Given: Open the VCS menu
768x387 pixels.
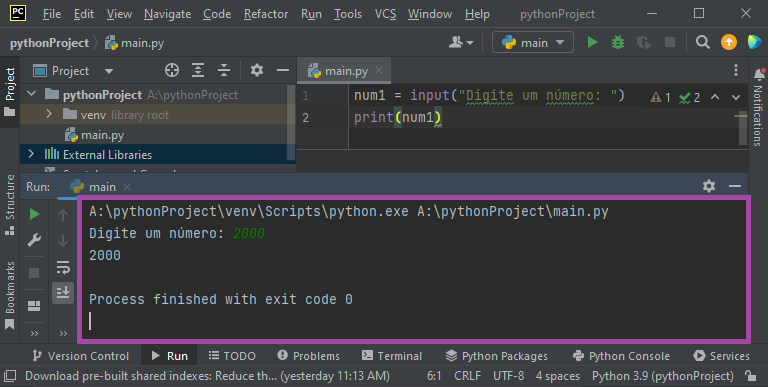Looking at the screenshot, I should tap(385, 14).
